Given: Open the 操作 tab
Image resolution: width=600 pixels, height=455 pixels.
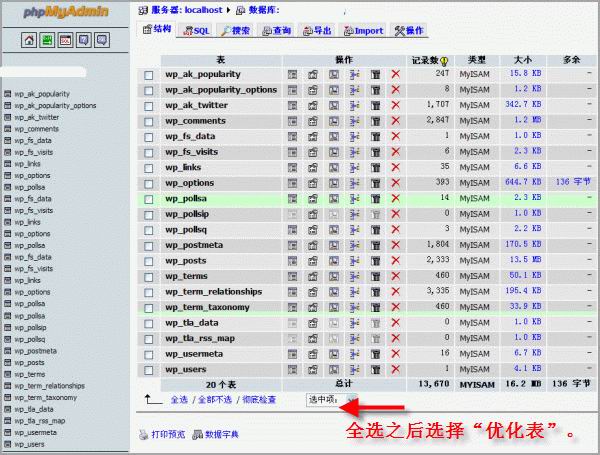Looking at the screenshot, I should [x=409, y=31].
